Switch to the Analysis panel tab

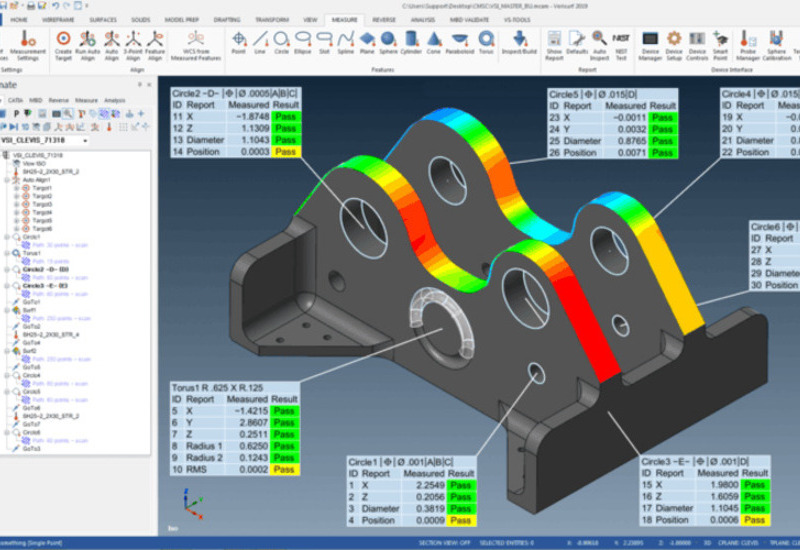click(115, 101)
